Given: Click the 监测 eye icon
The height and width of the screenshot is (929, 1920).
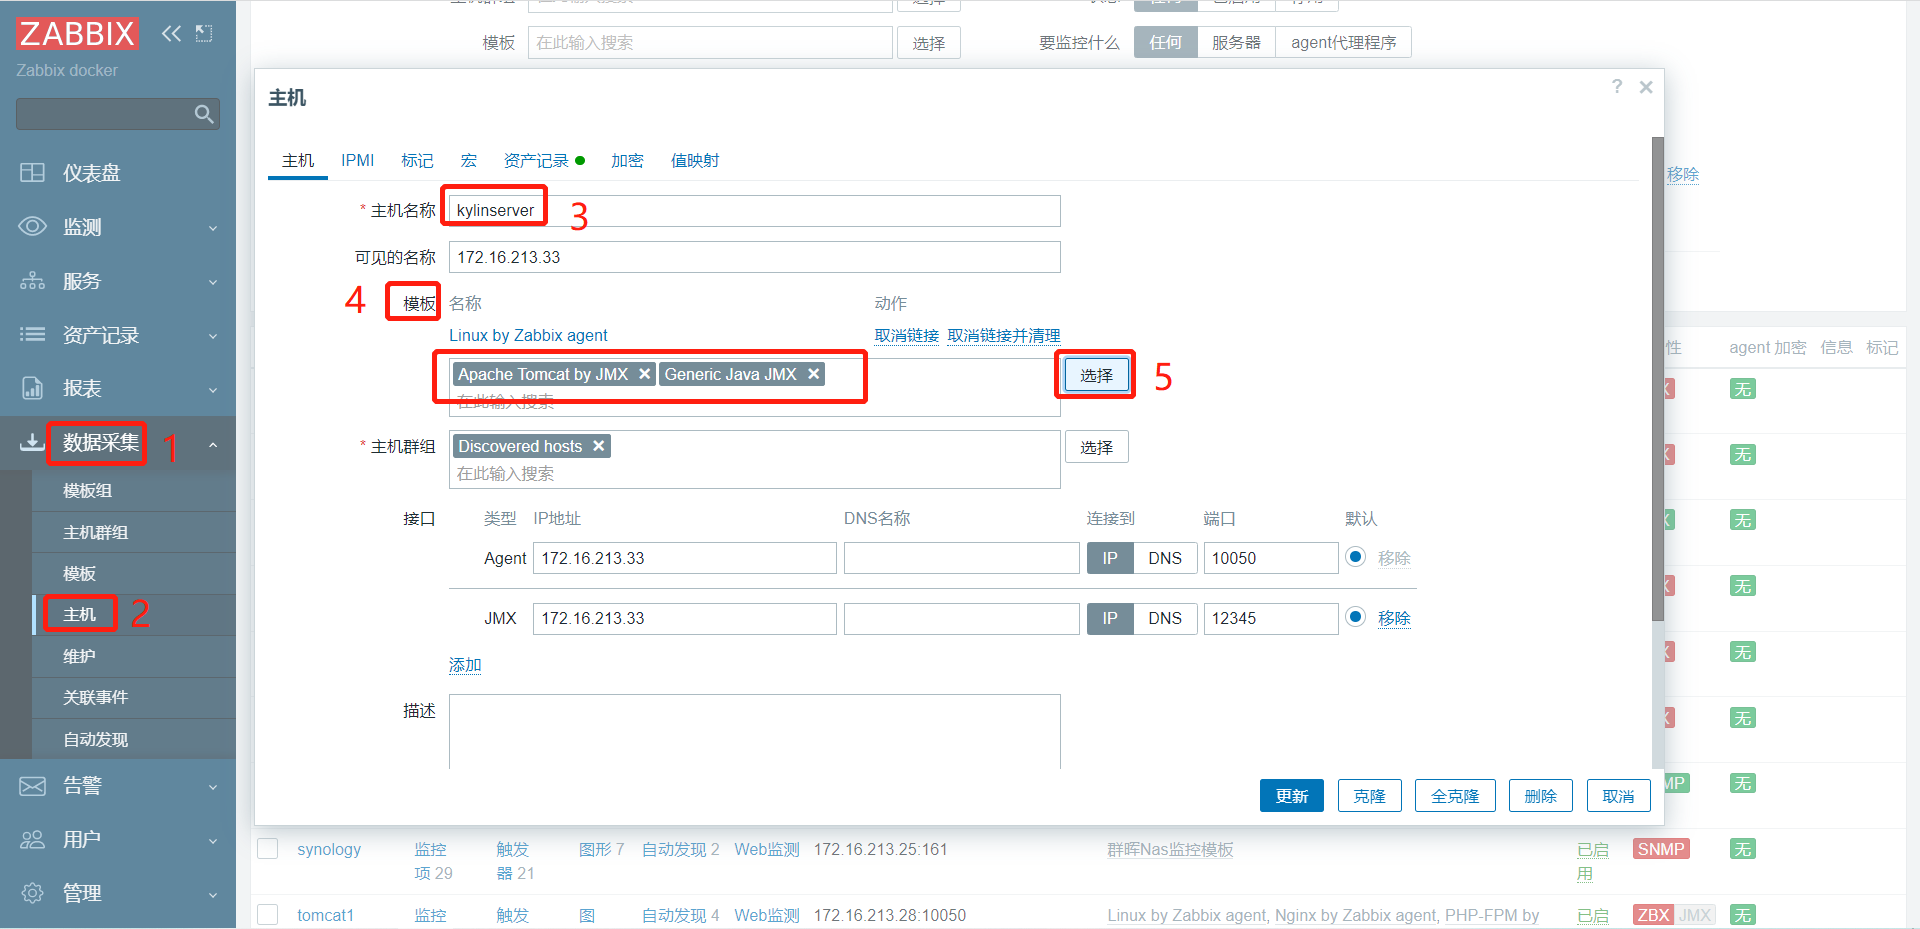Looking at the screenshot, I should pyautogui.click(x=32, y=227).
